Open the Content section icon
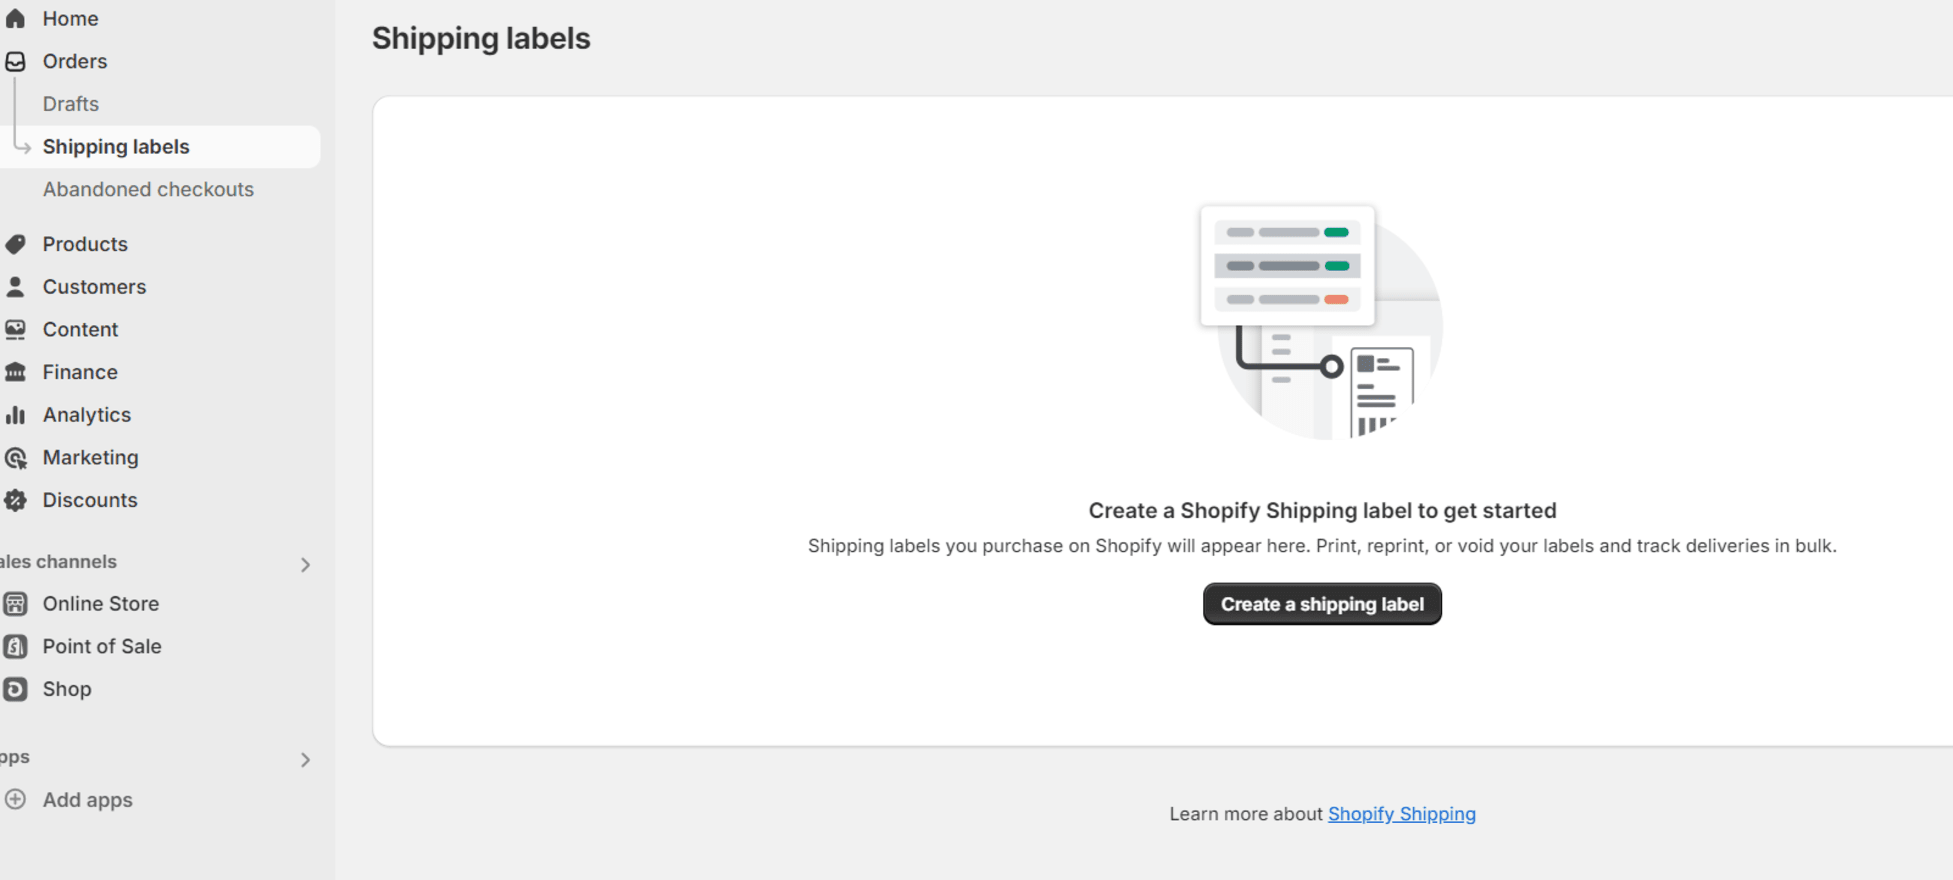 coord(15,329)
